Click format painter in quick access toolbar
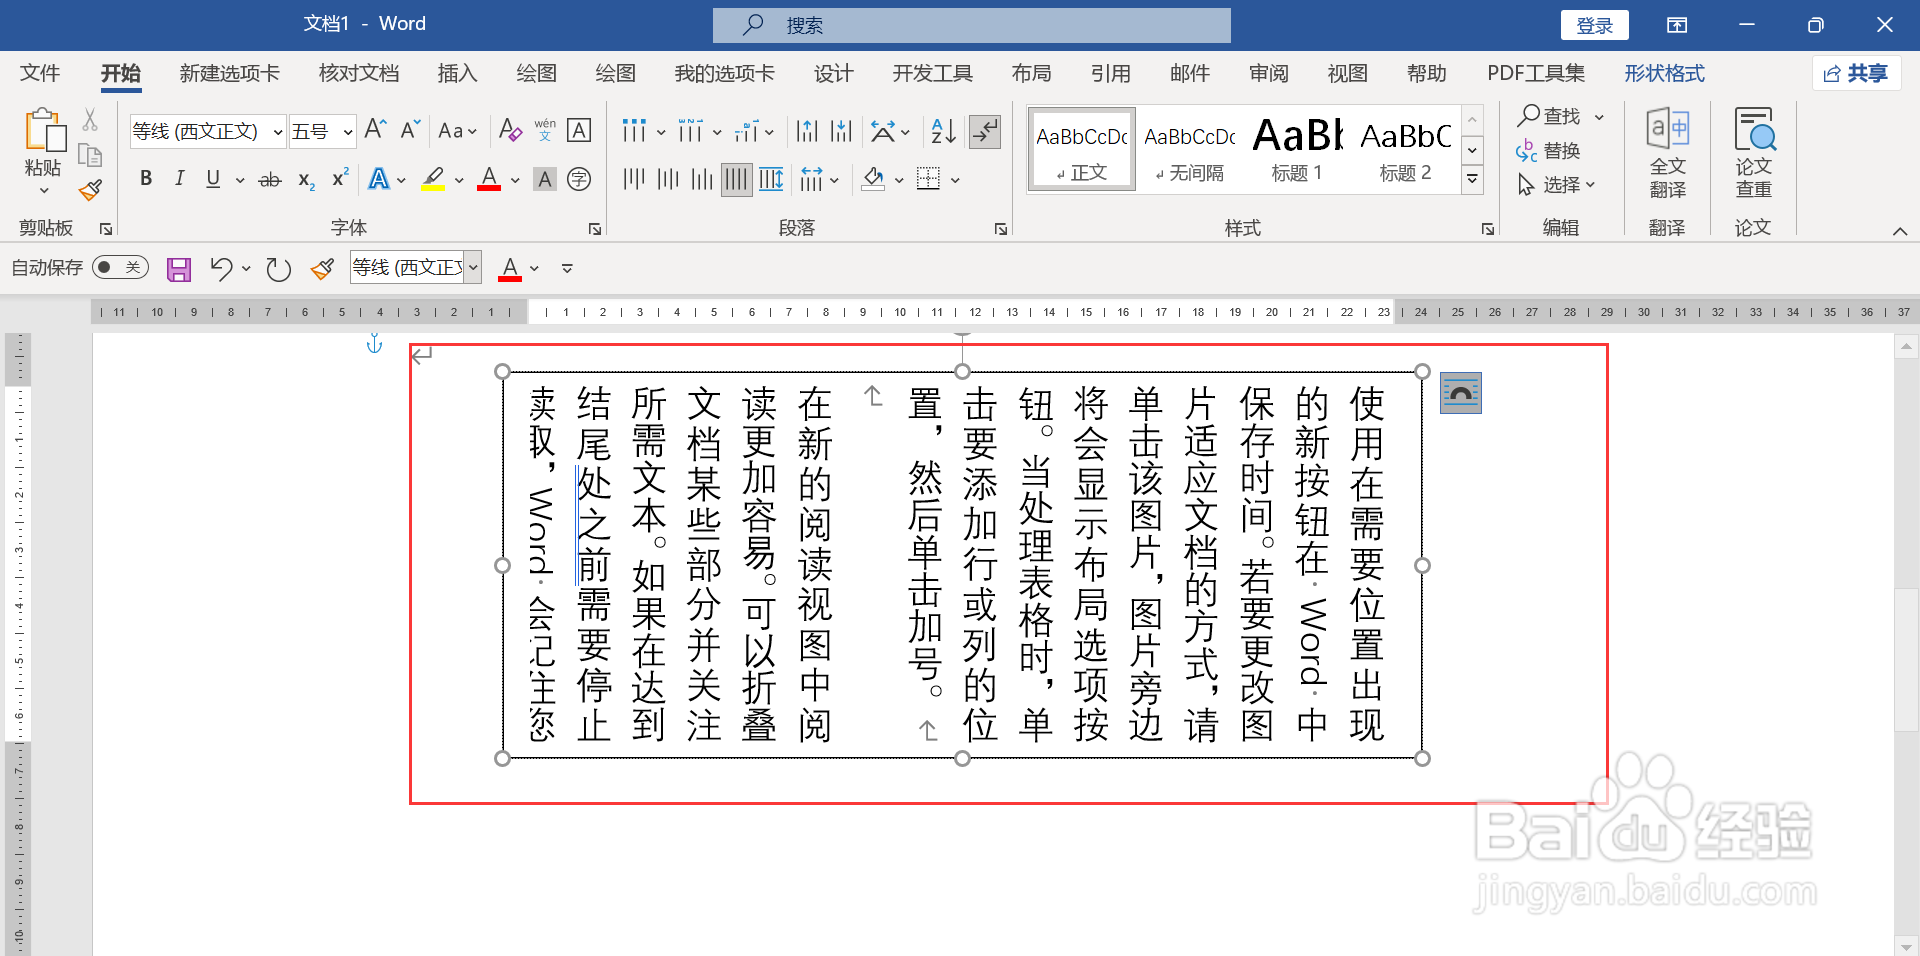The height and width of the screenshot is (956, 1920). point(322,268)
